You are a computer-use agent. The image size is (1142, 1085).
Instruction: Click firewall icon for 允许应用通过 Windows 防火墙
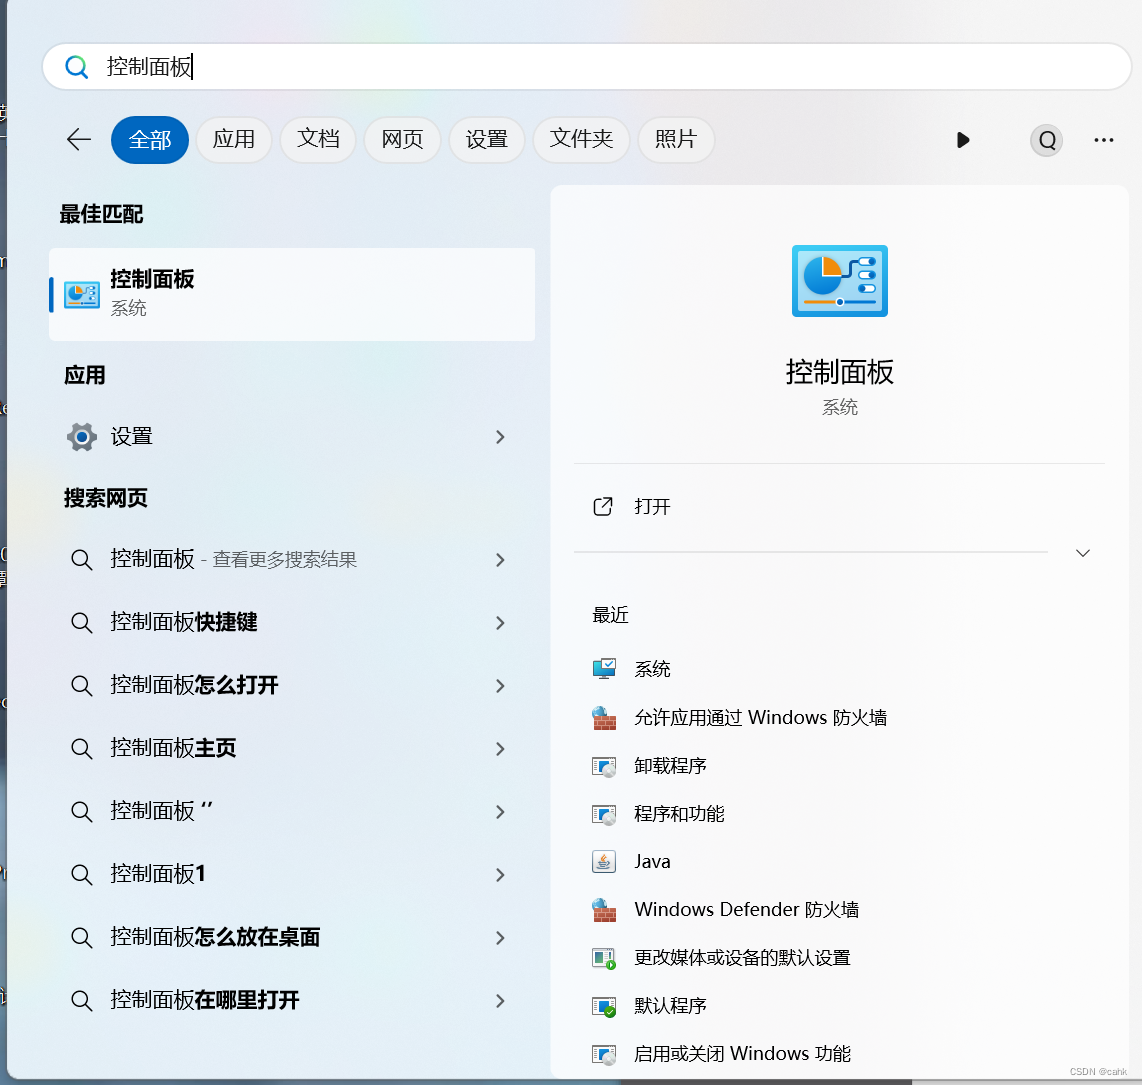point(604,717)
